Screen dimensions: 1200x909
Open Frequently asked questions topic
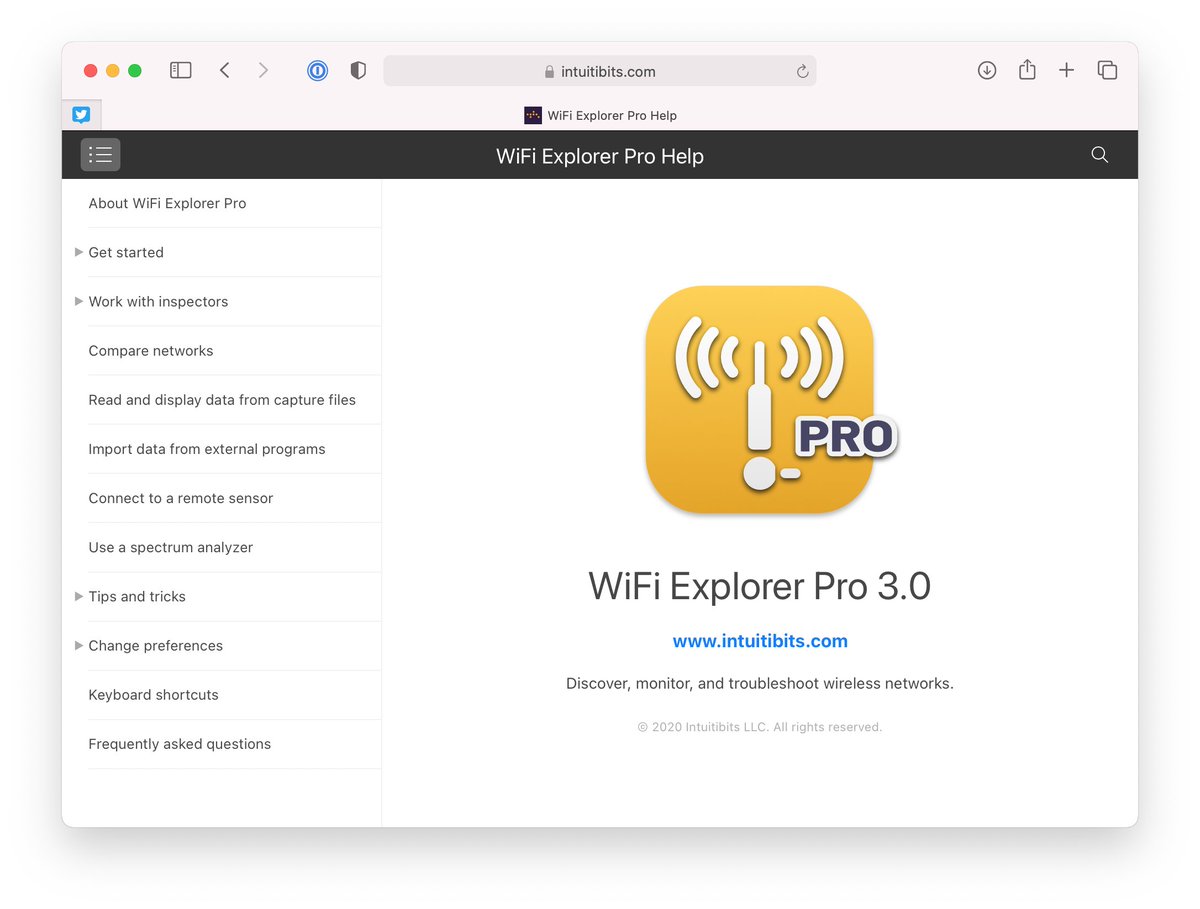[x=180, y=743]
